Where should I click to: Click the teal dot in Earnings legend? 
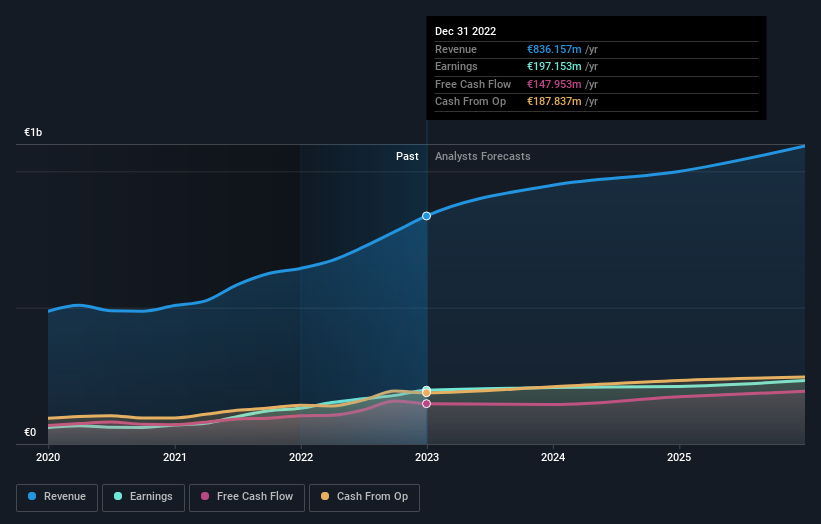[118, 496]
